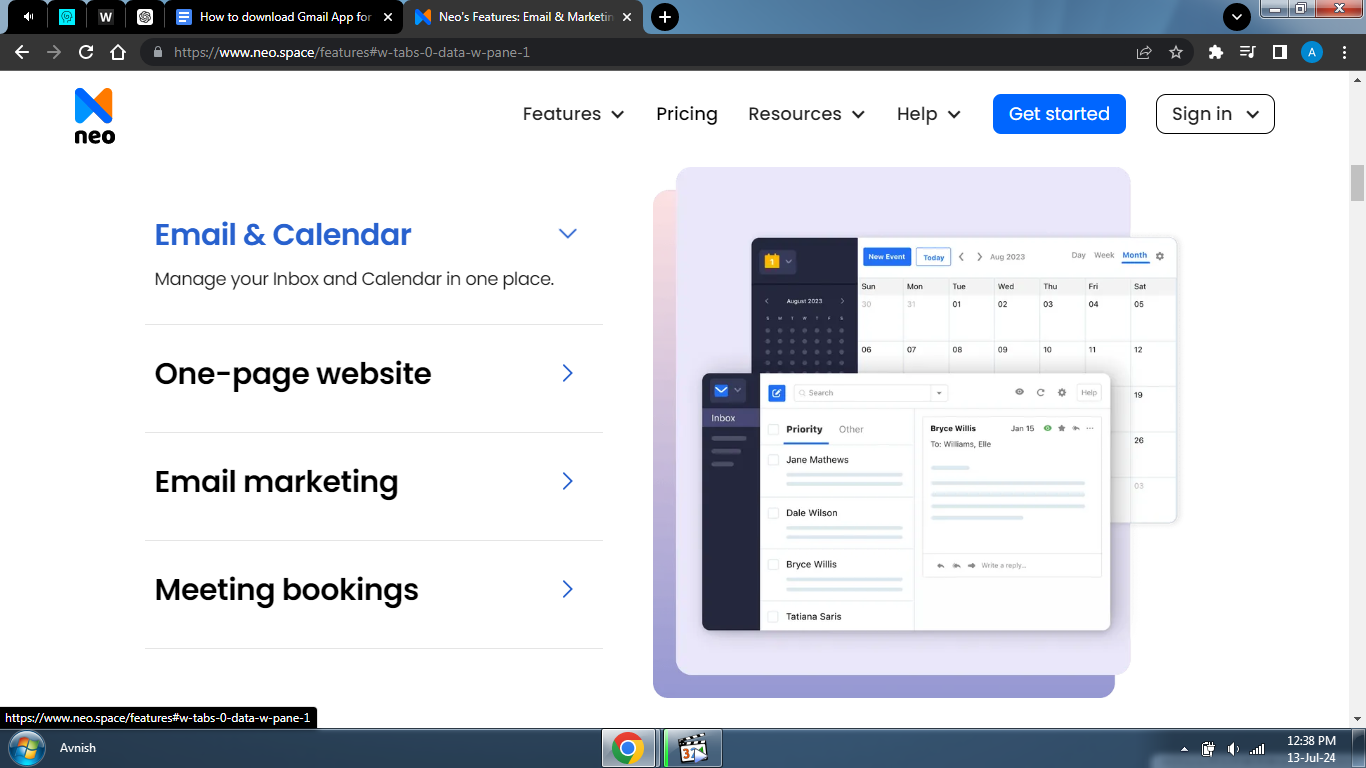The height and width of the screenshot is (768, 1366).
Task: Reload the current page
Action: coord(86,52)
